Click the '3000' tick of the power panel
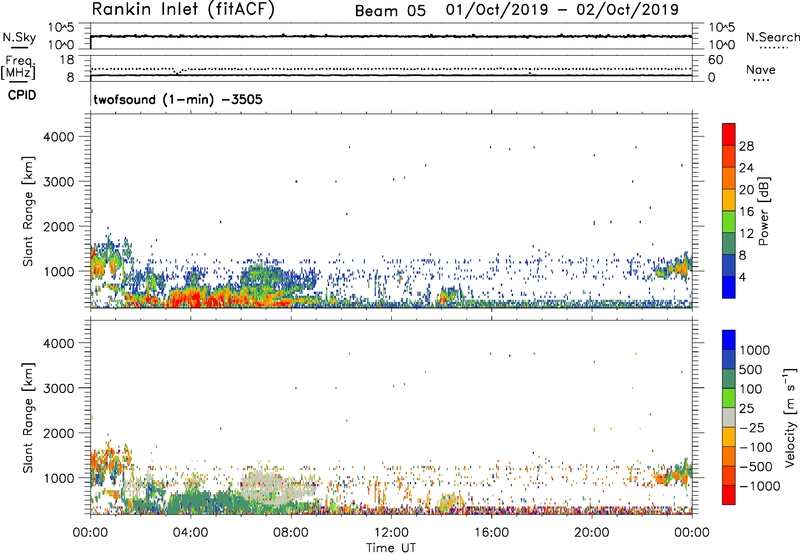This screenshot has width=800, height=554. [59, 182]
